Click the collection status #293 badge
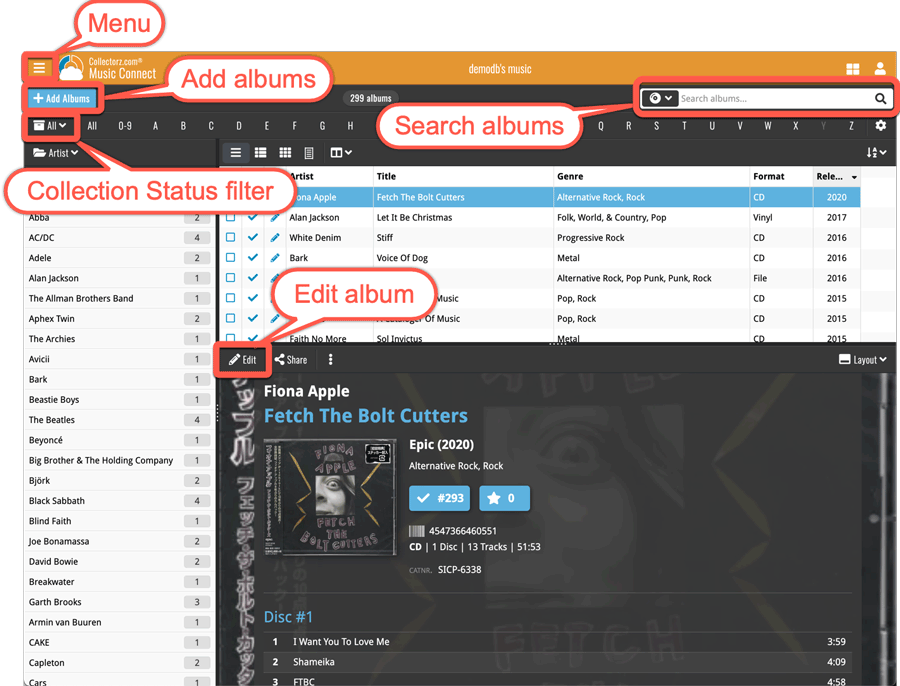900x686 pixels. pos(440,498)
